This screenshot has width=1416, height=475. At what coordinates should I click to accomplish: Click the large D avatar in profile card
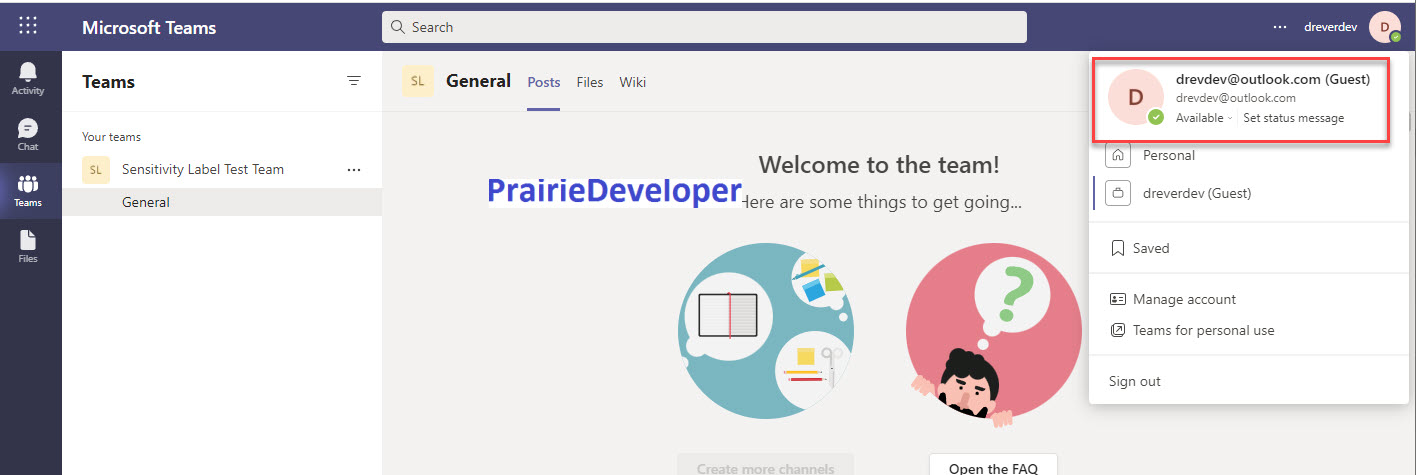[1136, 98]
